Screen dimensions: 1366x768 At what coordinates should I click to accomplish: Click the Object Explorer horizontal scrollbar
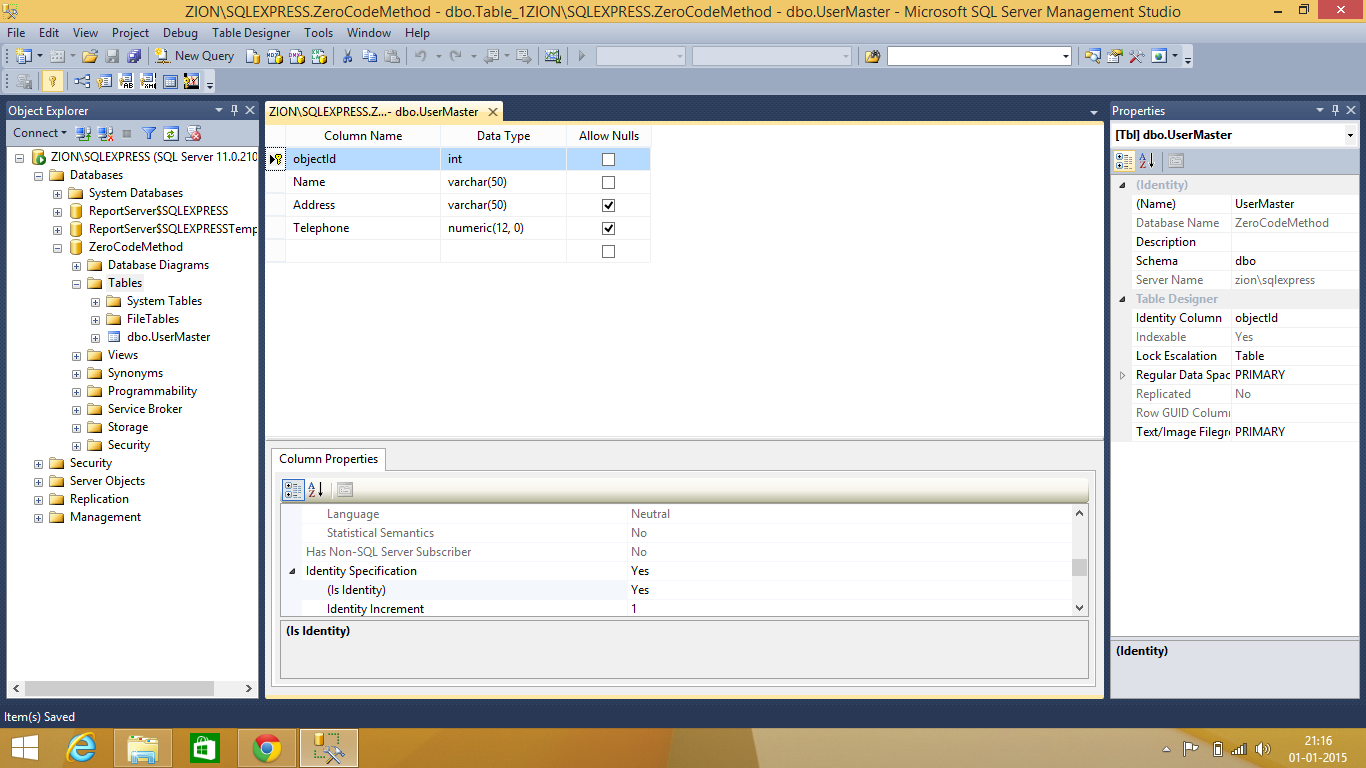(x=119, y=689)
